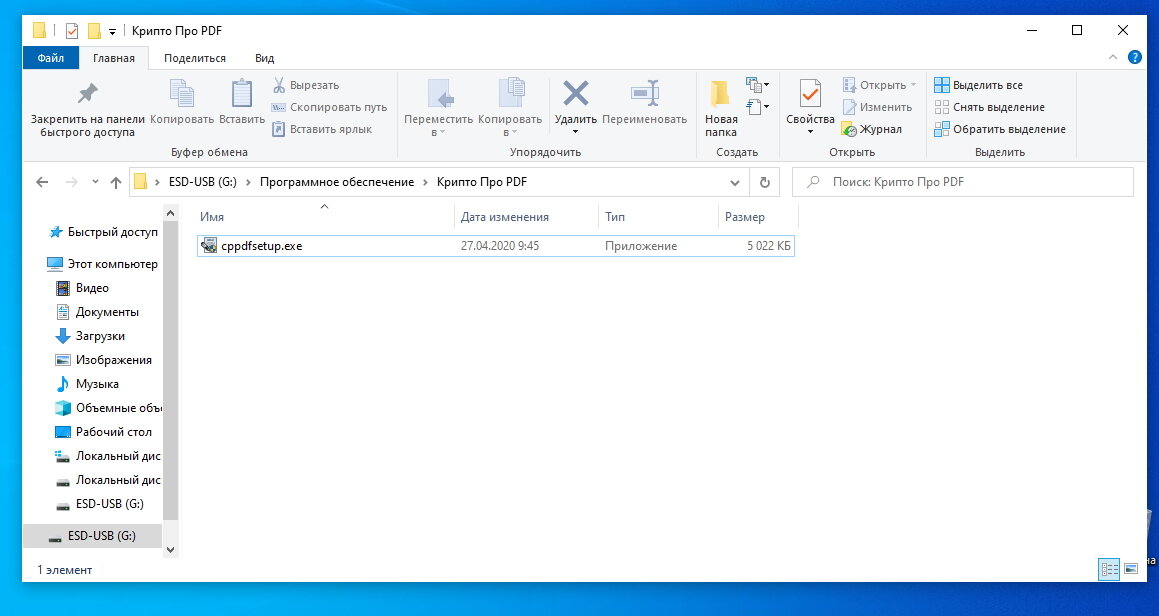1159x616 pixels.
Task: Open Быстрый доступ in sidebar
Action: [103, 232]
